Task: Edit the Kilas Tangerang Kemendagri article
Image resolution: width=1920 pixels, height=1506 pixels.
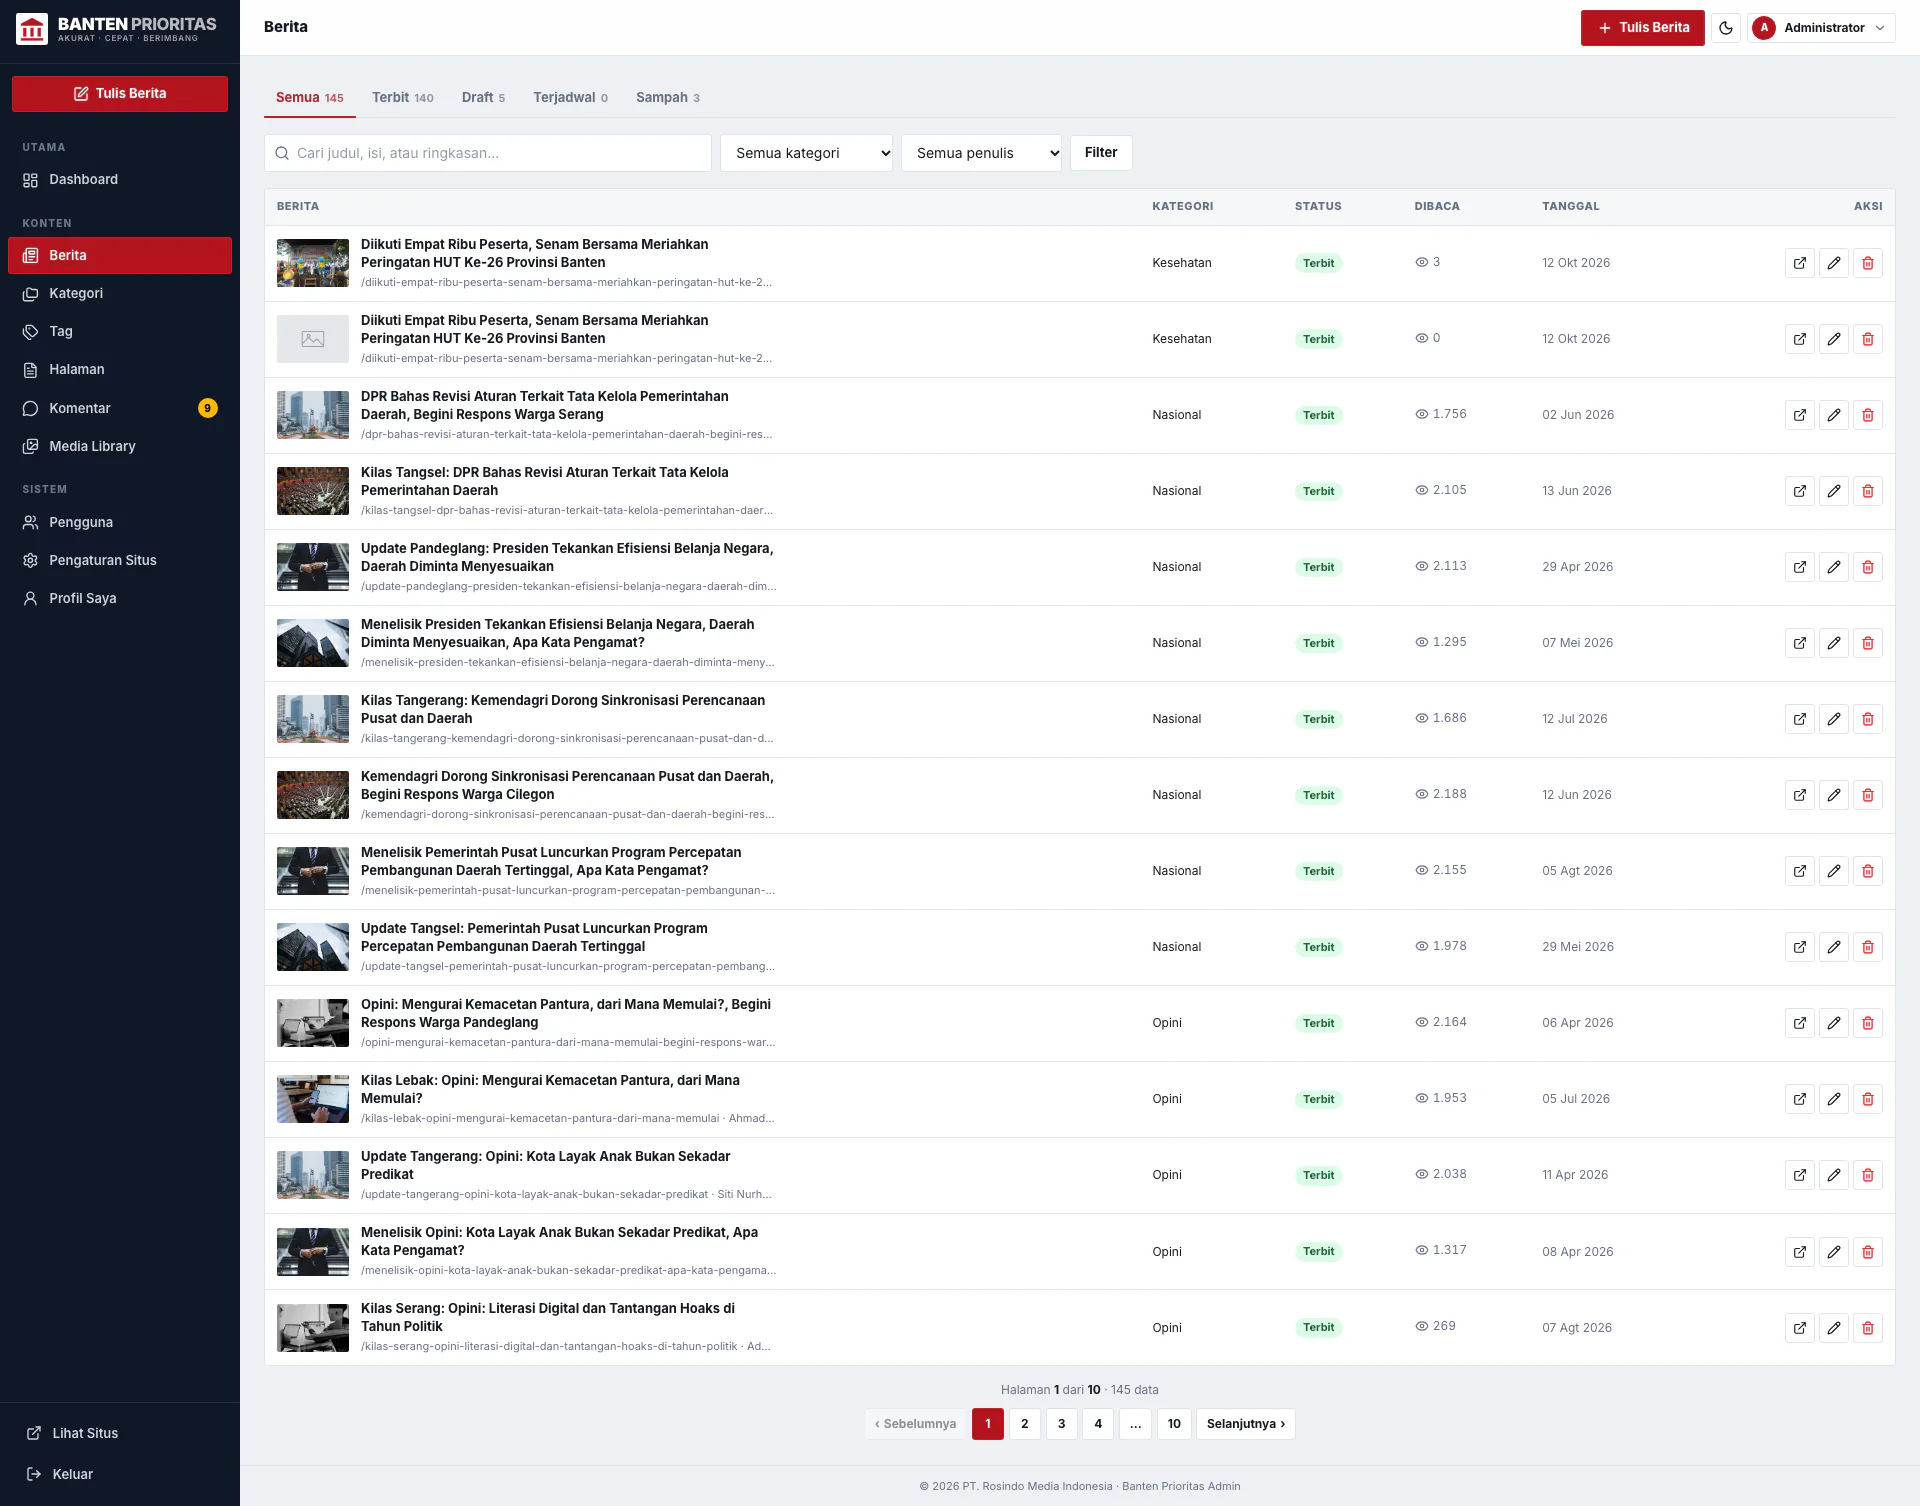Action: [x=1834, y=719]
